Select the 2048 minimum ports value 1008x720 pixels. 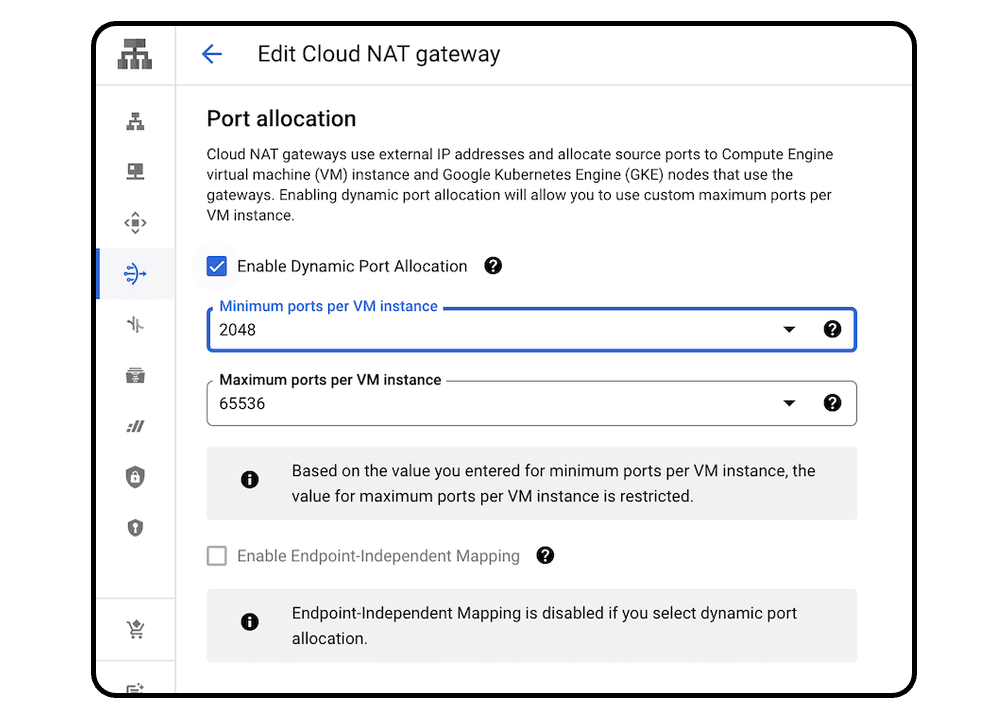[237, 330]
